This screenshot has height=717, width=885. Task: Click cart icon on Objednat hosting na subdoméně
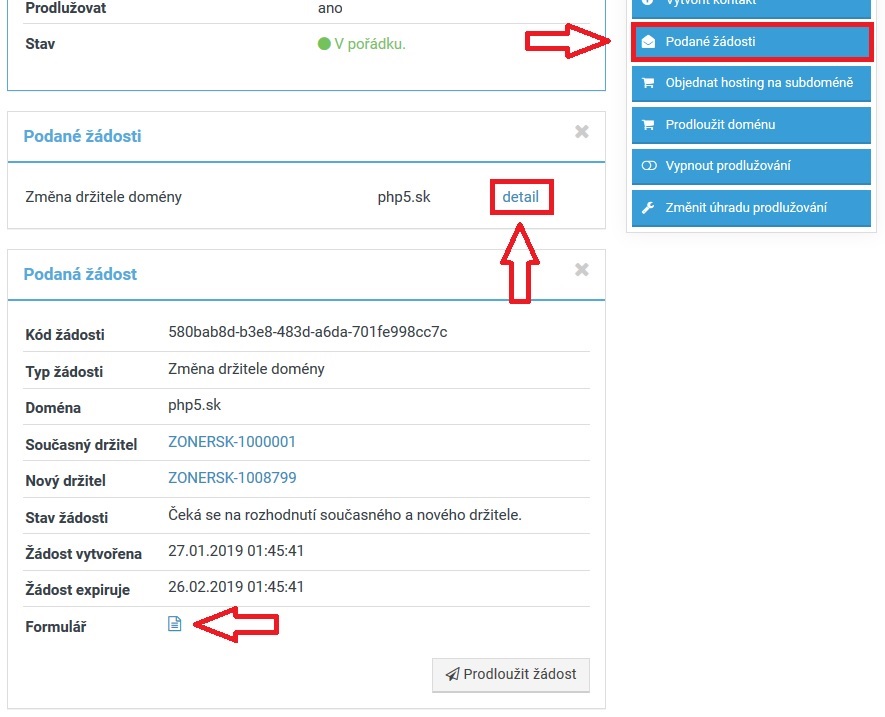(x=648, y=83)
